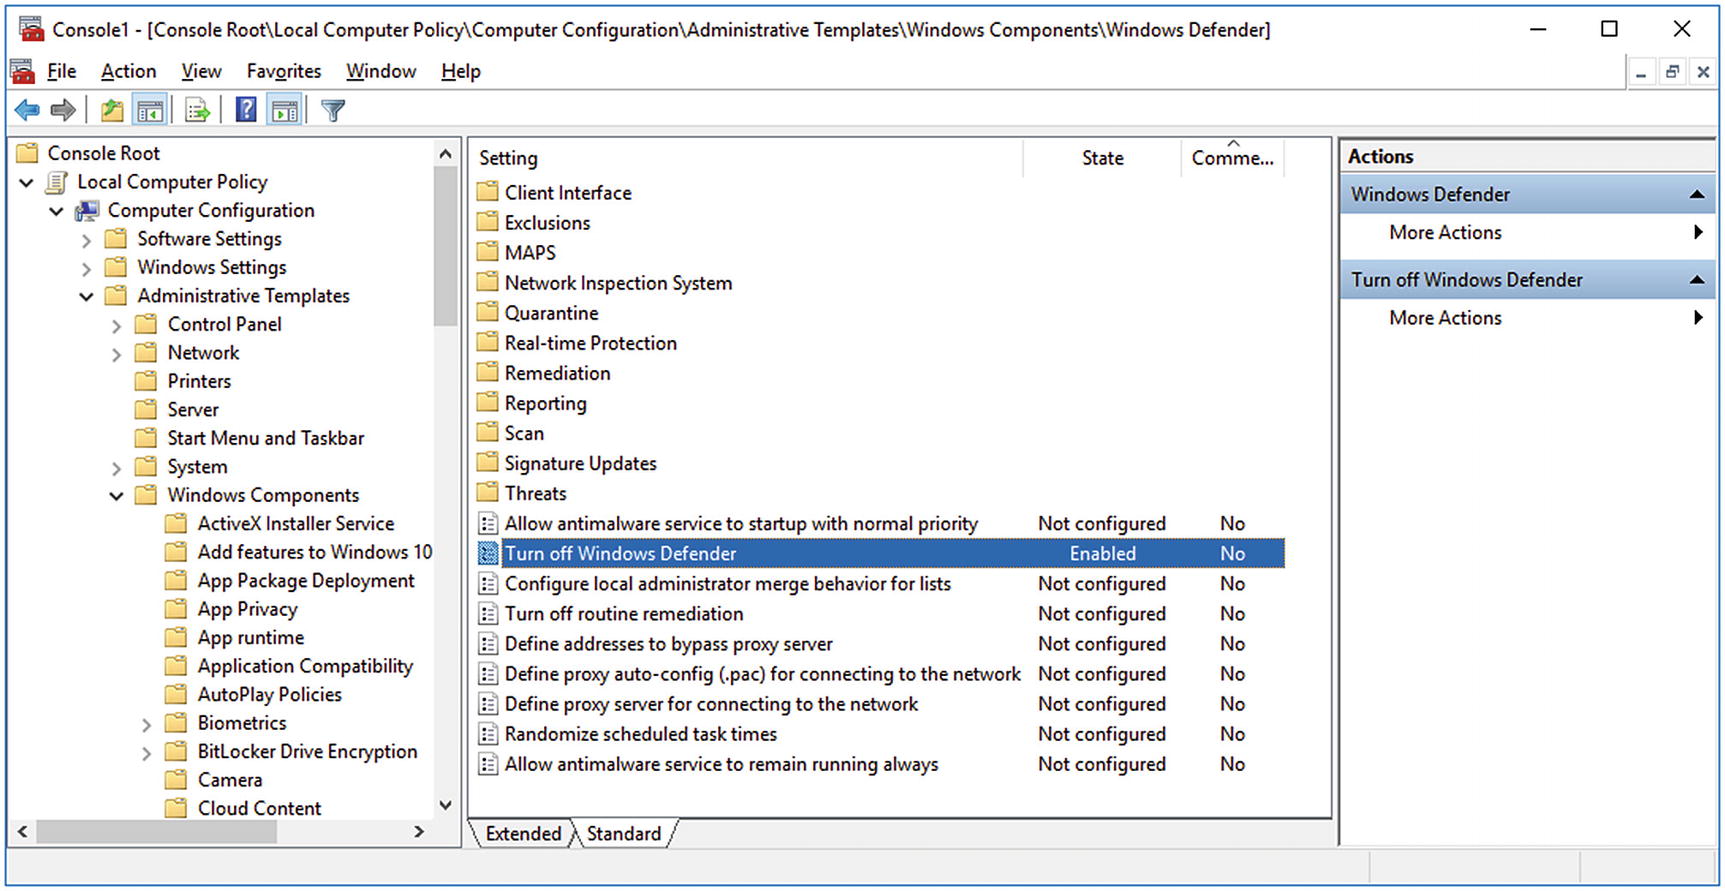The width and height of the screenshot is (1725, 891).
Task: Click the Filter funnel toolbar icon
Action: pos(333,110)
